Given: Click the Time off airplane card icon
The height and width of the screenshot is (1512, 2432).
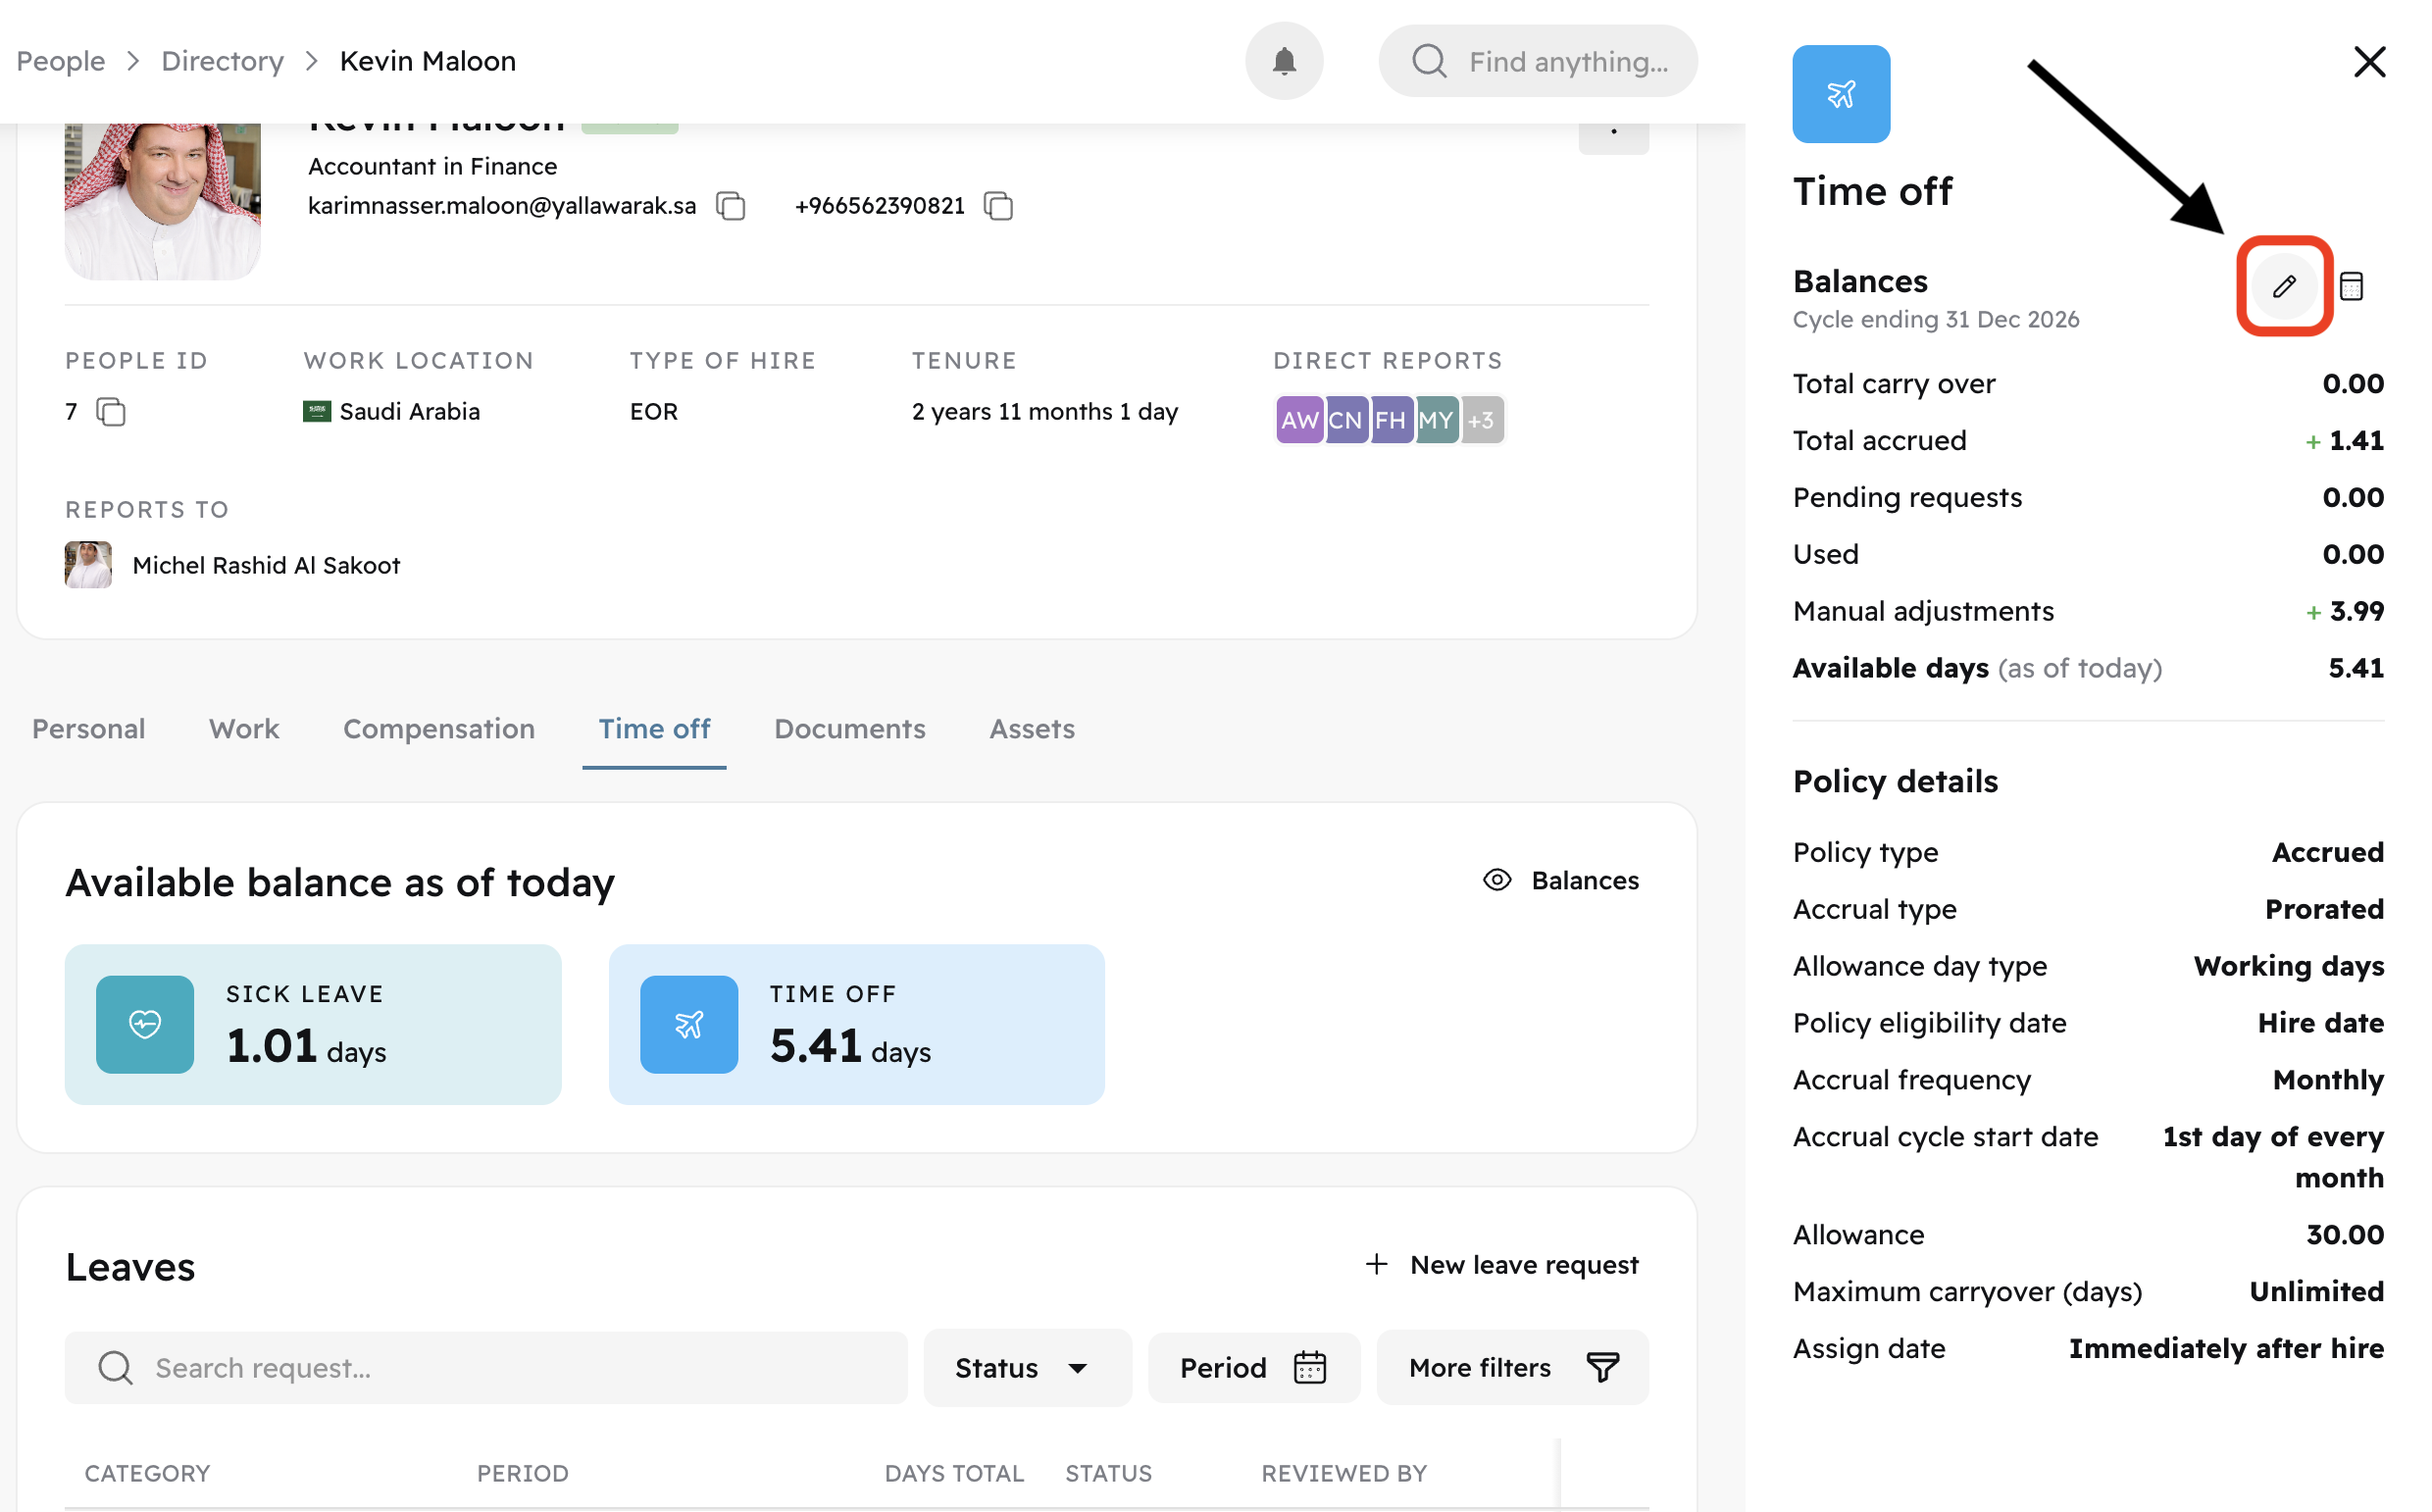Looking at the screenshot, I should (689, 1024).
